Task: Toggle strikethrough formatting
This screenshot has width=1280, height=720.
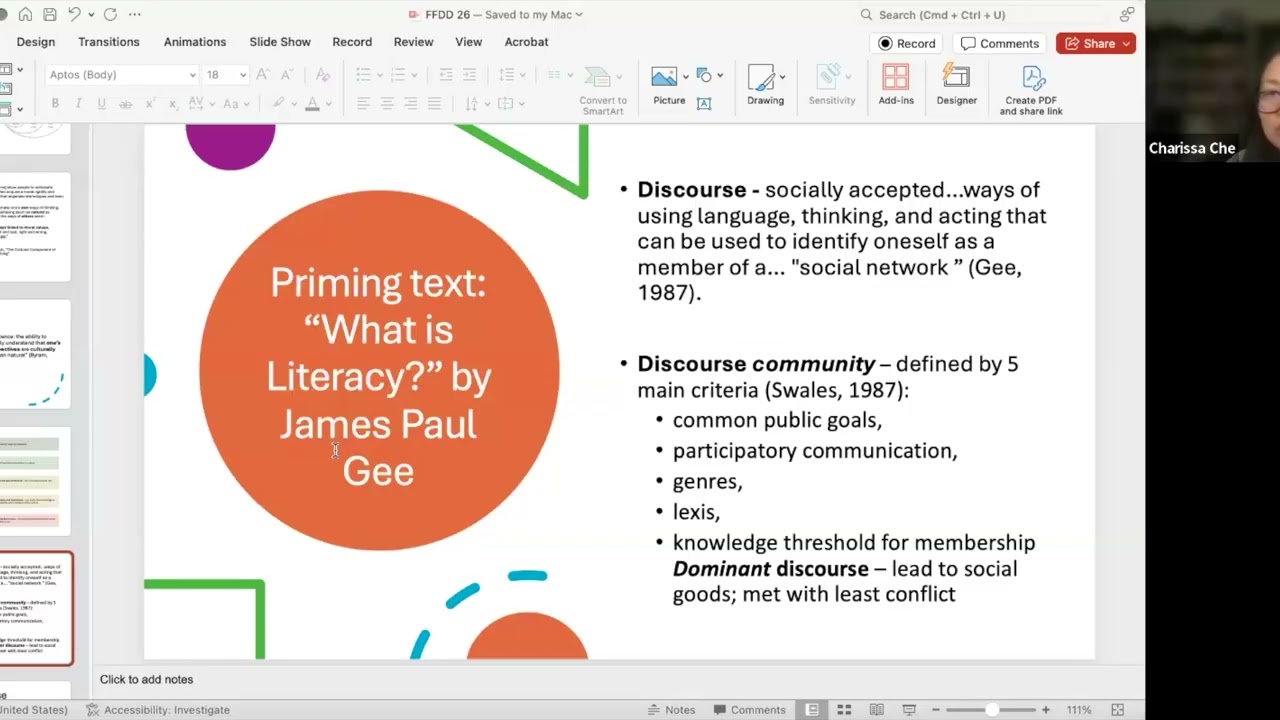Action: click(x=125, y=104)
